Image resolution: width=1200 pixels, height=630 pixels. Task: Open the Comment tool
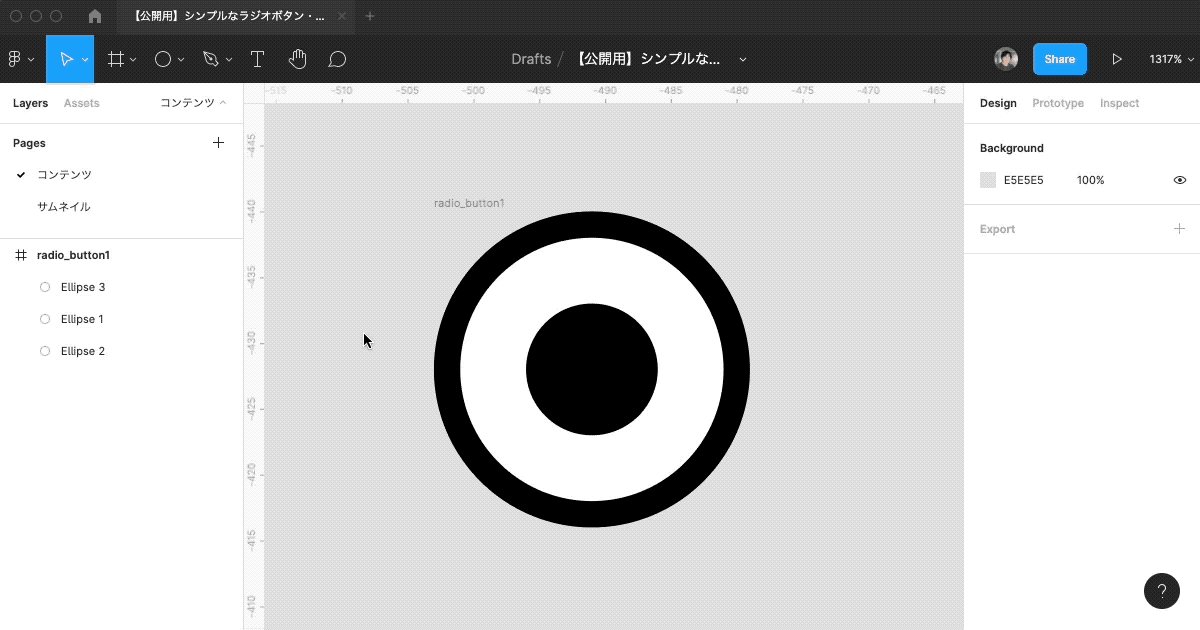click(x=337, y=58)
